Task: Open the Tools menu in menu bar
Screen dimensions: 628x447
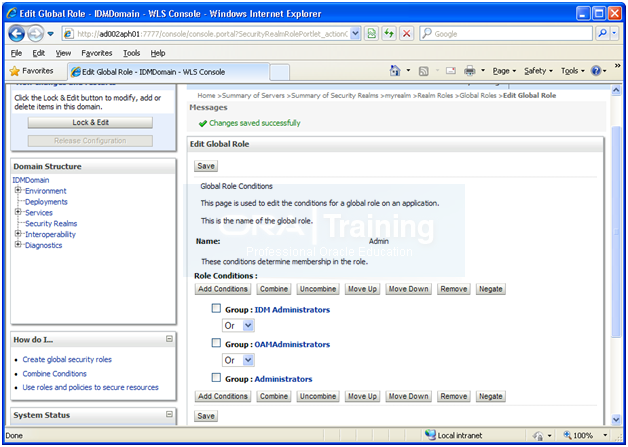Action: tap(131, 53)
